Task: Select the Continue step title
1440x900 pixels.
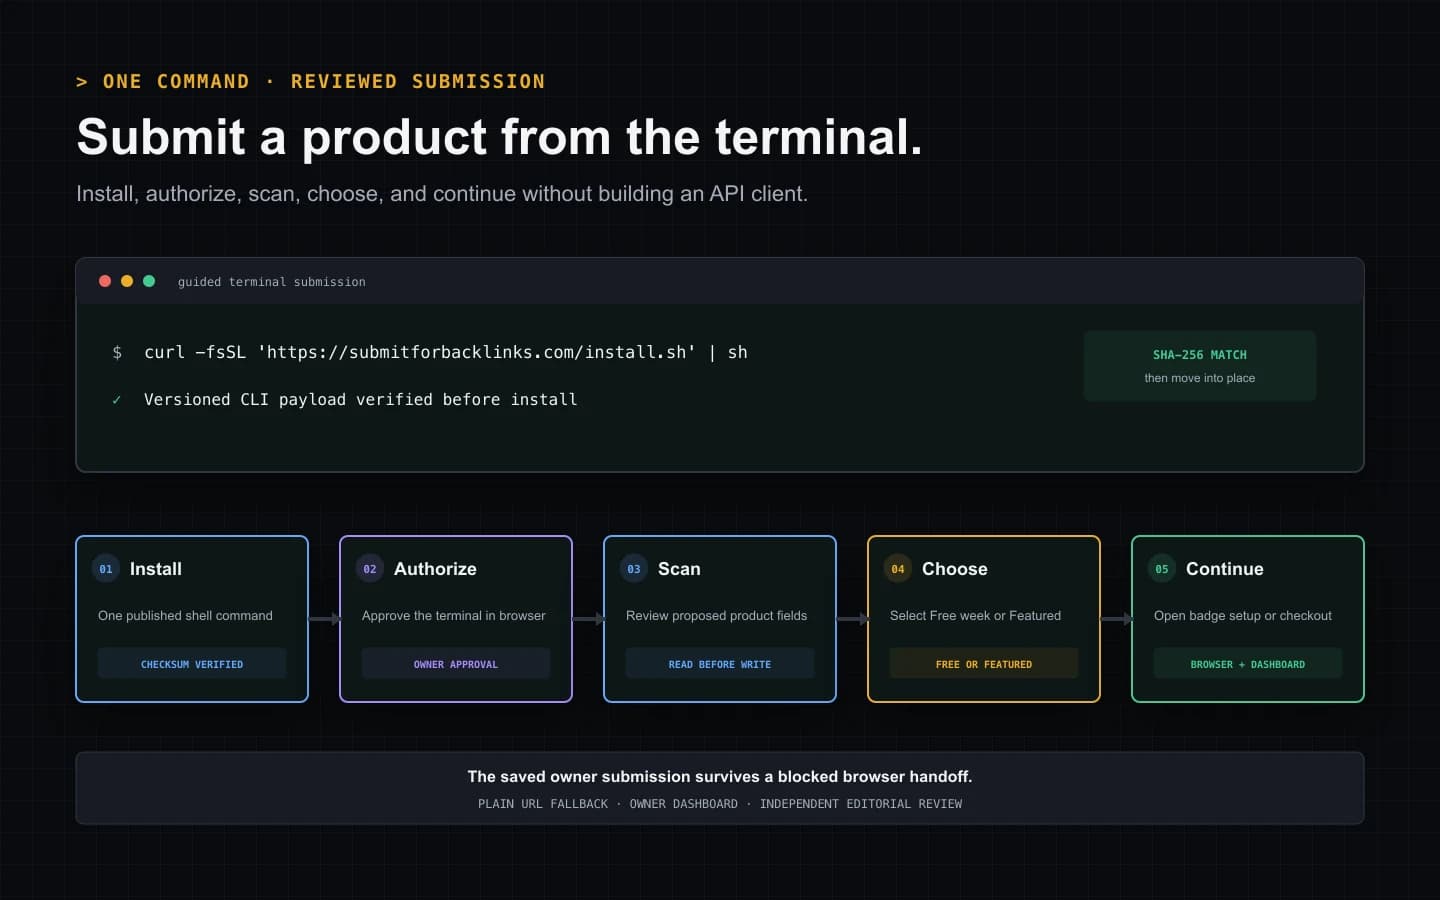Action: pyautogui.click(x=1225, y=569)
